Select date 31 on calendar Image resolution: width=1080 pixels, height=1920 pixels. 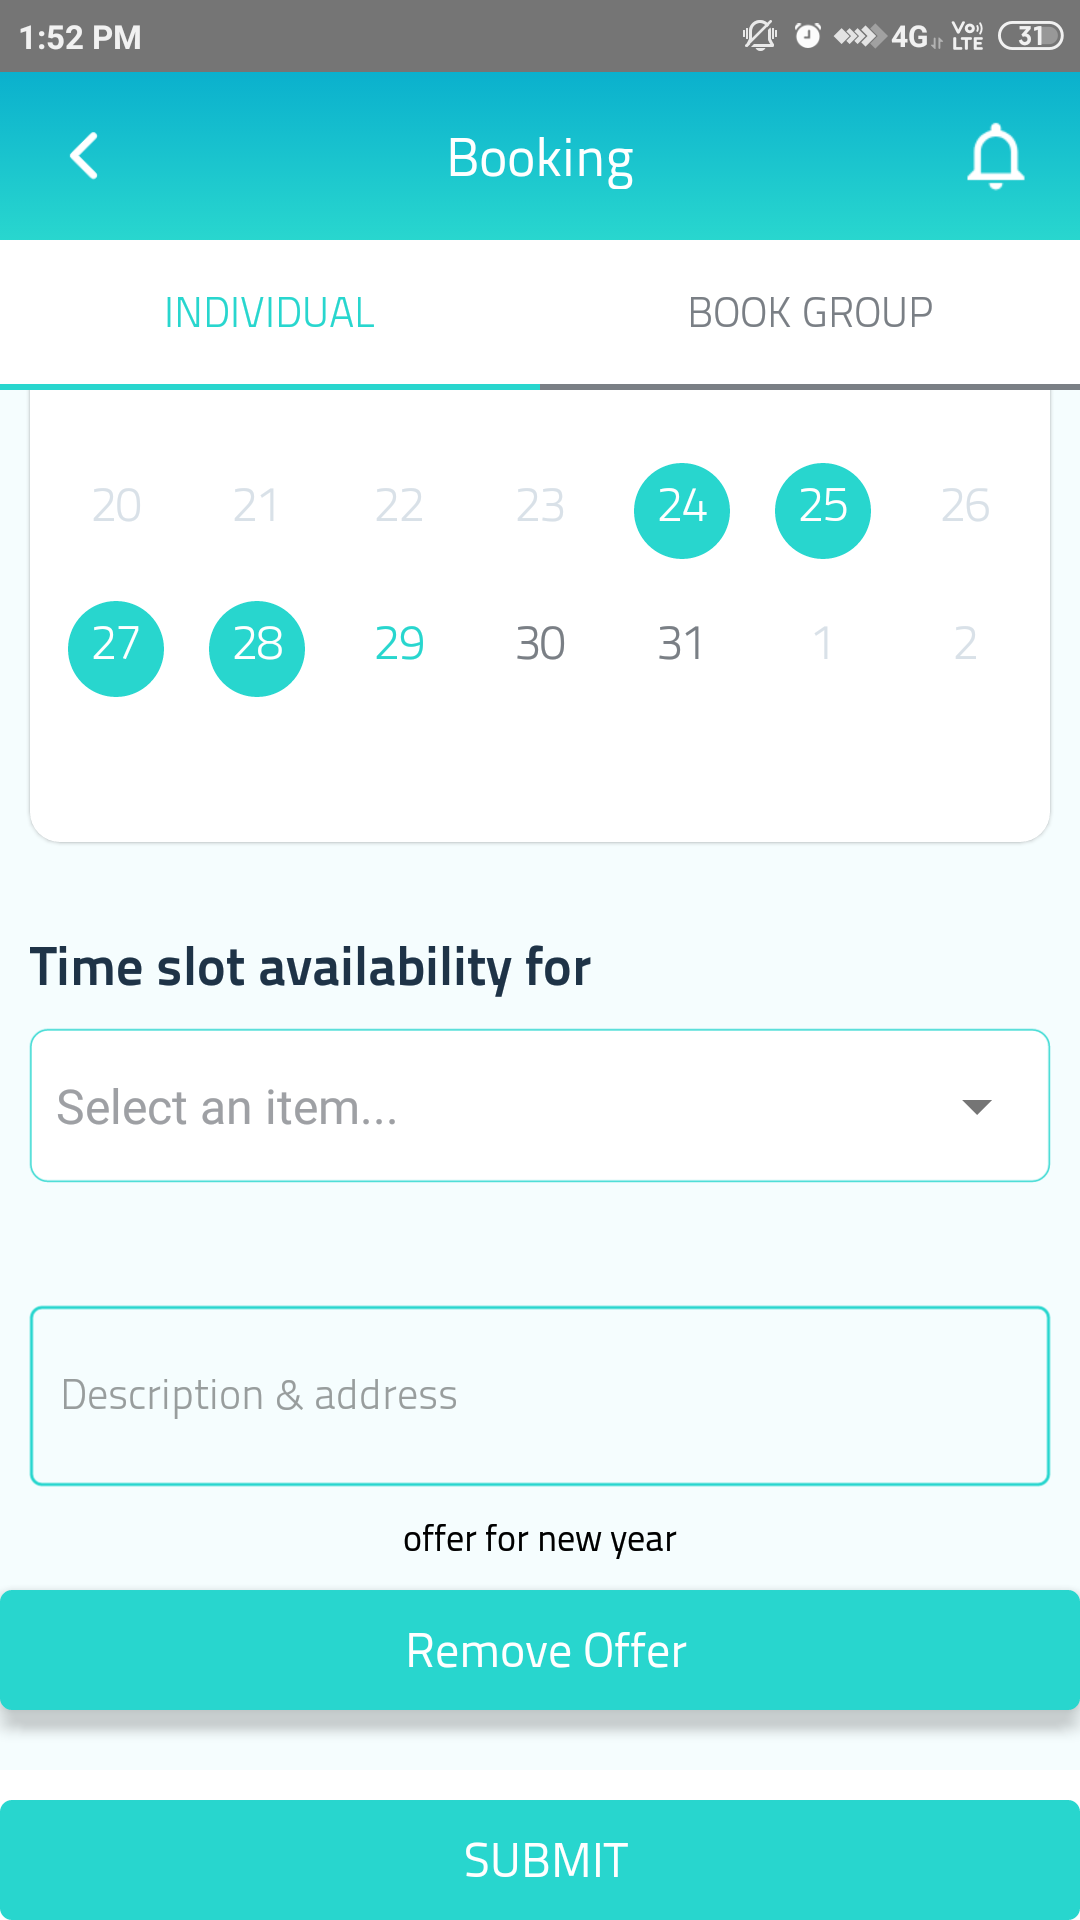[681, 644]
